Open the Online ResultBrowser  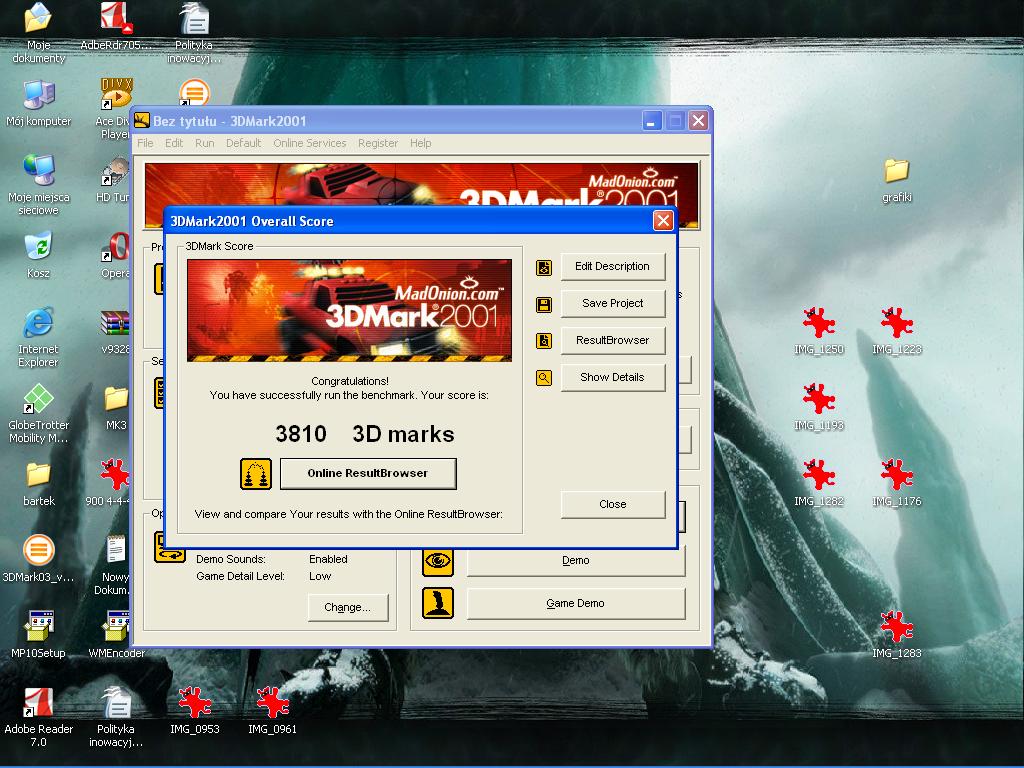click(368, 473)
